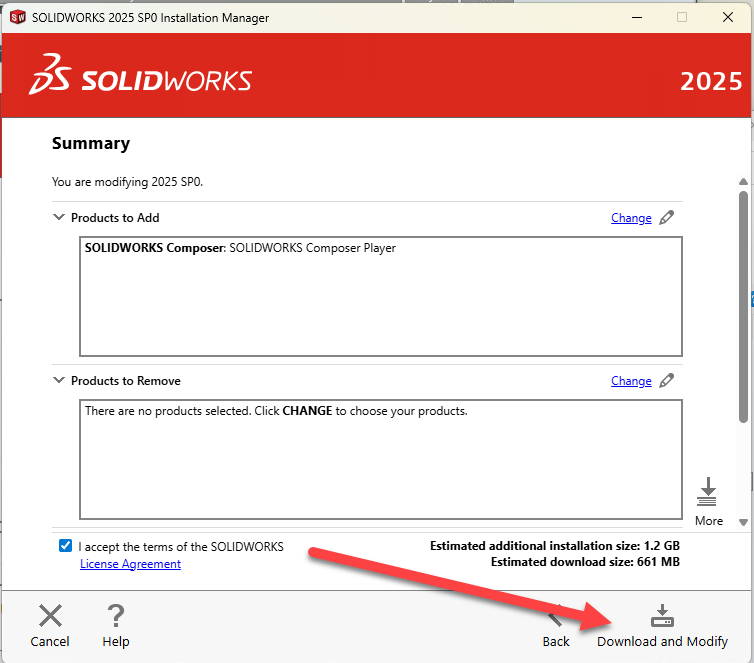
Task: Click the Estimated download size 661 MB text
Action: coord(585,562)
